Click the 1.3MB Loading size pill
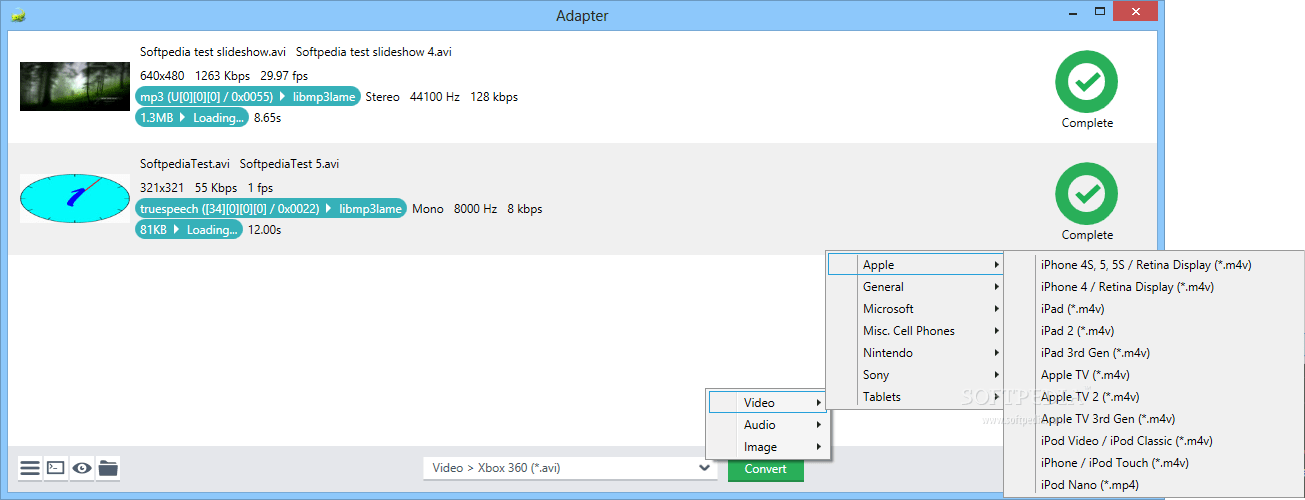 click(x=192, y=118)
